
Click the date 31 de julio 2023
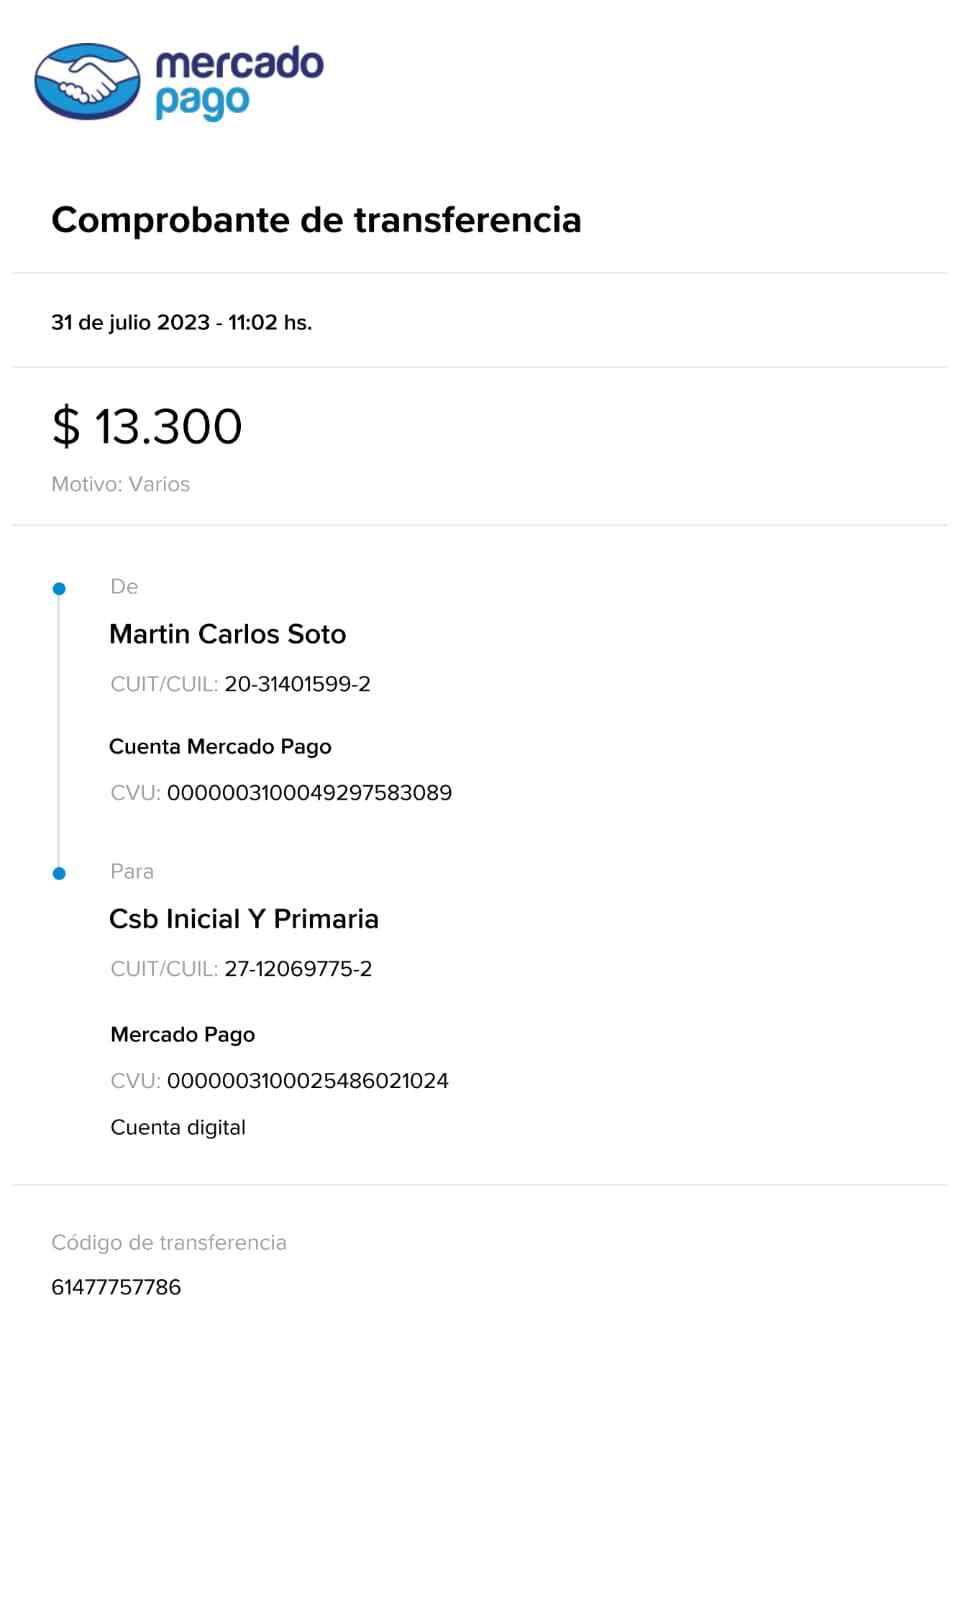tap(130, 322)
